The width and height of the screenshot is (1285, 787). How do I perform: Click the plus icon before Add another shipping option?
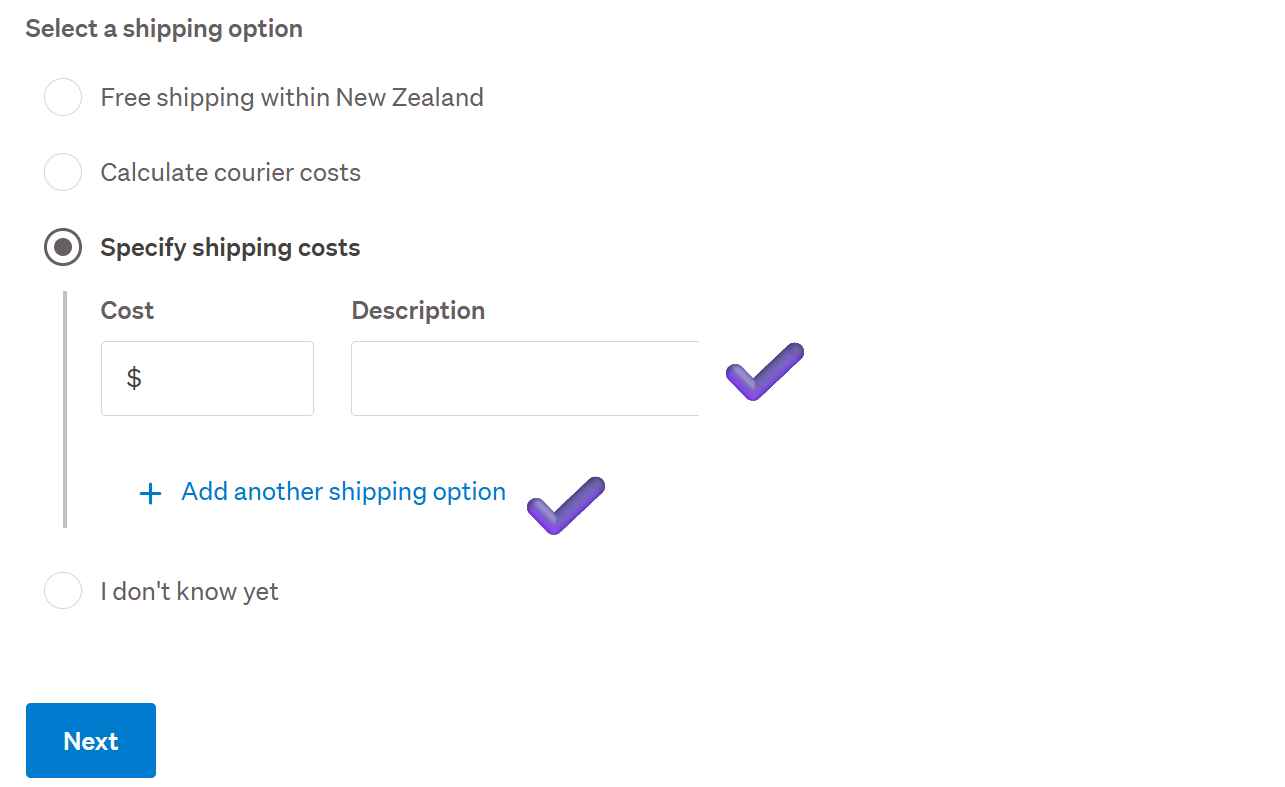(150, 493)
